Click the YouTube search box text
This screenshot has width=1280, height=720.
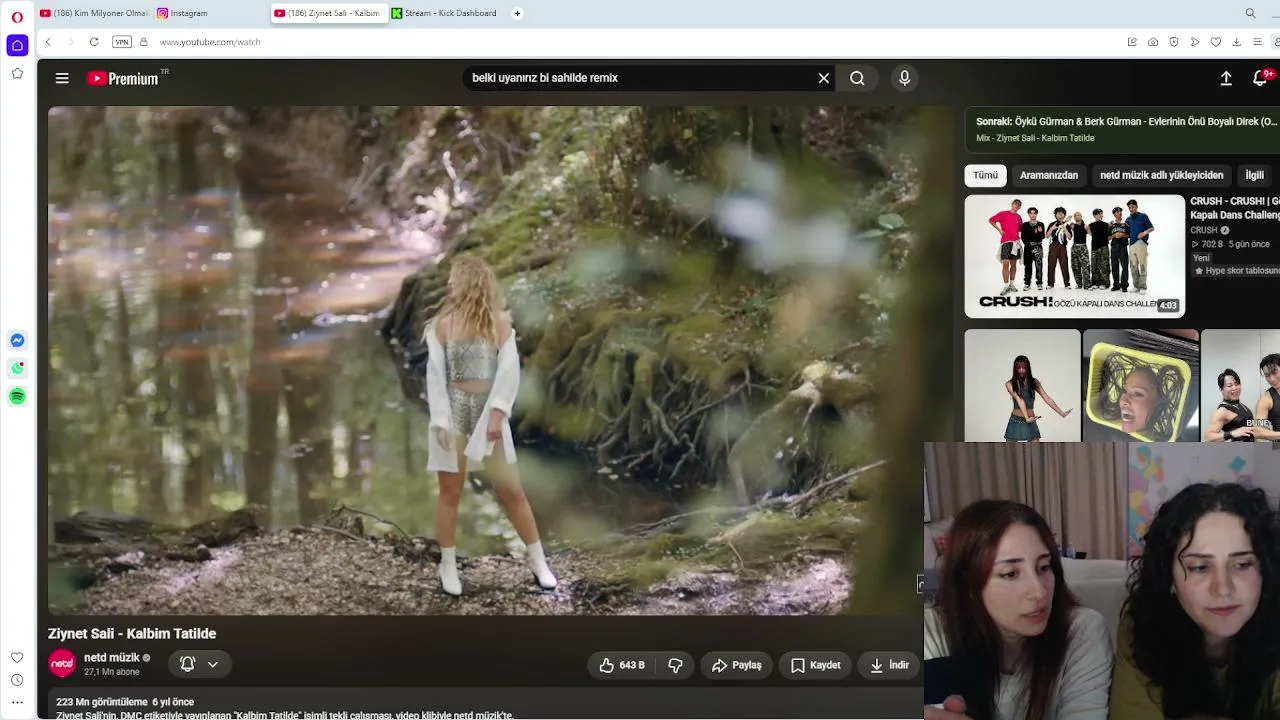545,78
